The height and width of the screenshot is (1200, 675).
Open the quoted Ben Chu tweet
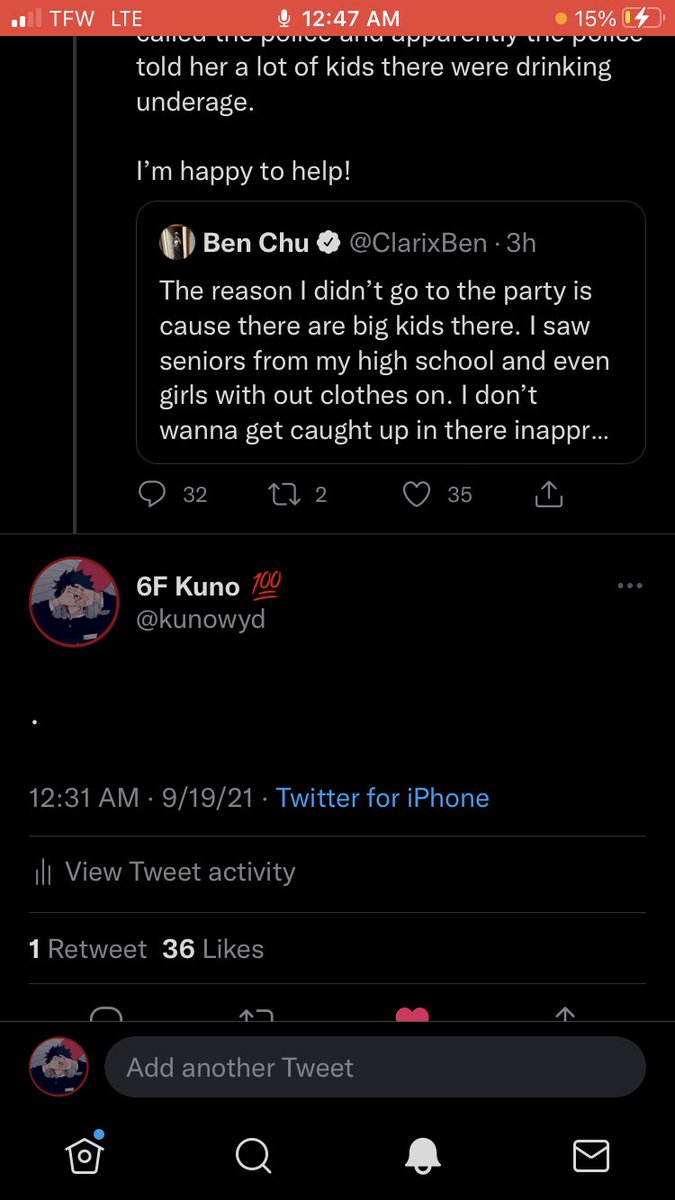pos(390,360)
